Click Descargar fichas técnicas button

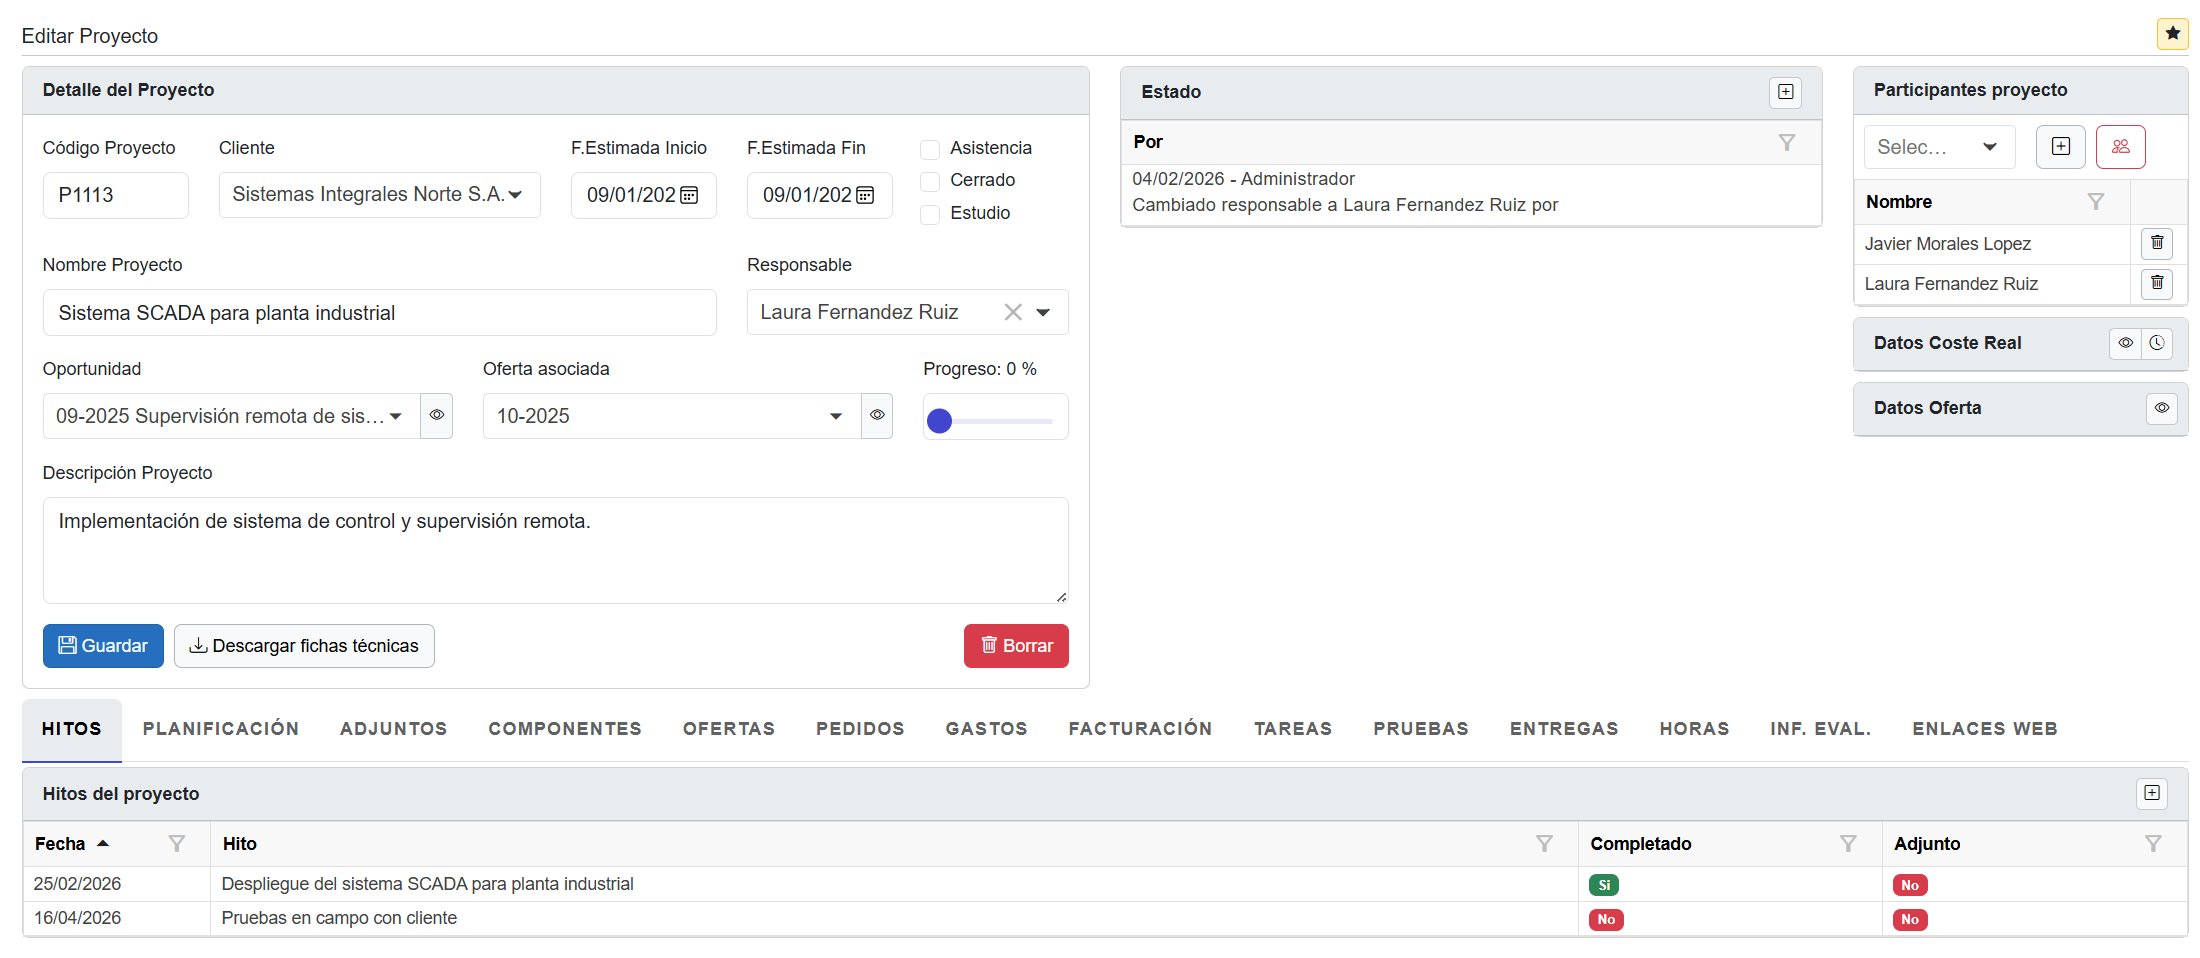(x=304, y=646)
